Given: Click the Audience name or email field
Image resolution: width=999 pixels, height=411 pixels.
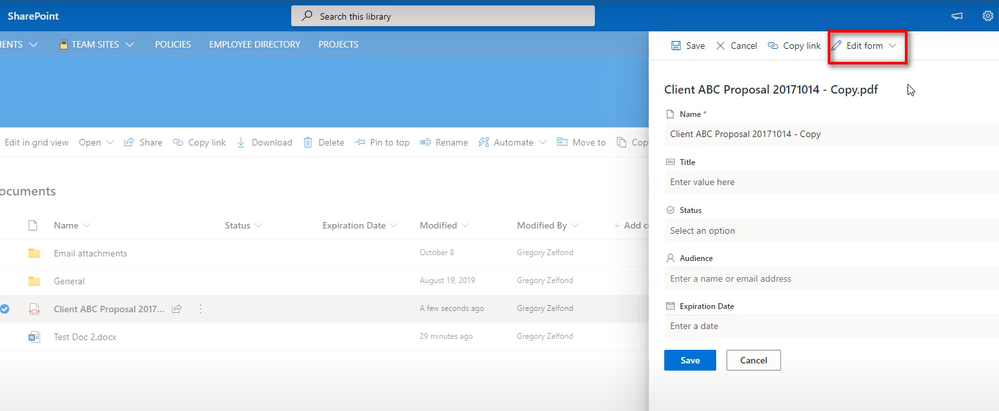Looking at the screenshot, I should click(x=831, y=278).
